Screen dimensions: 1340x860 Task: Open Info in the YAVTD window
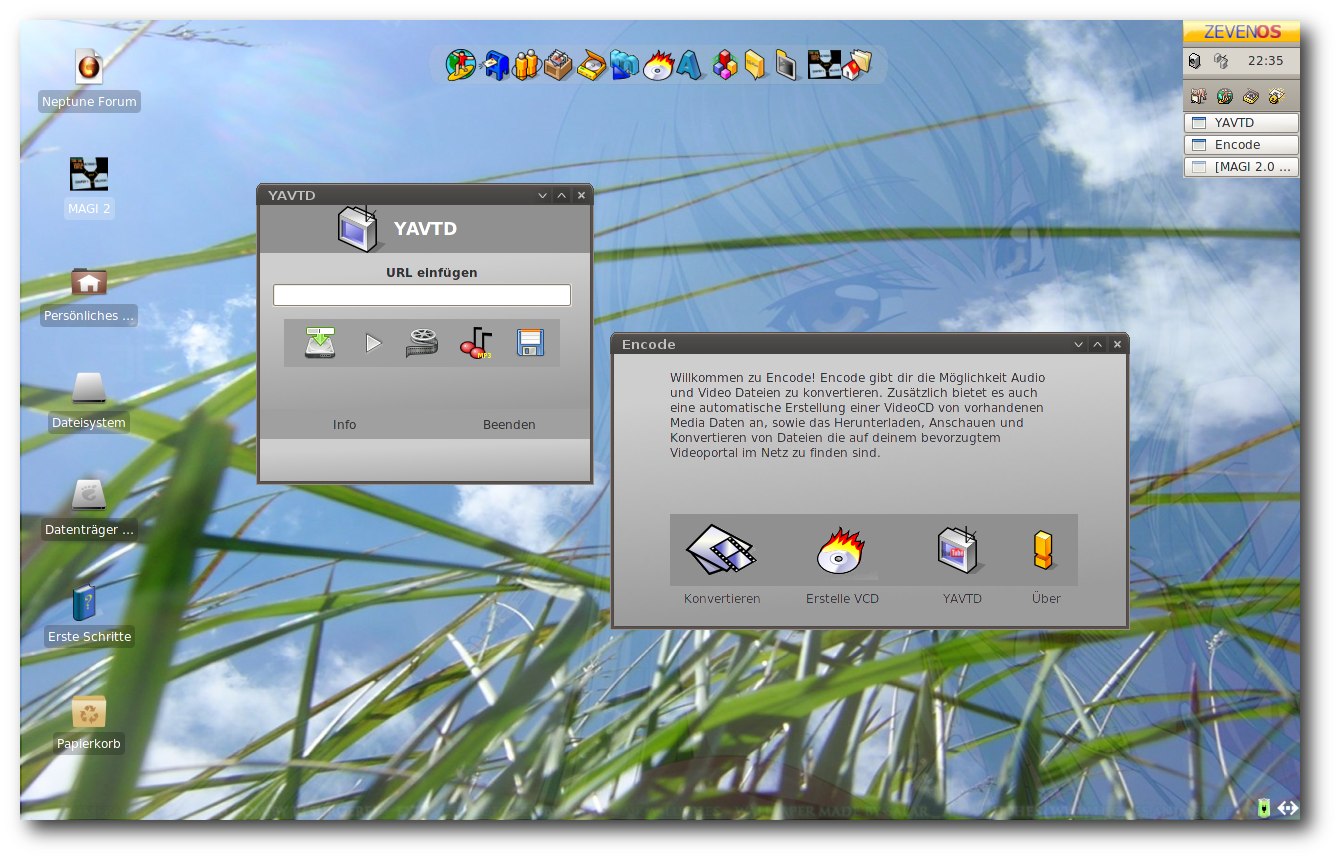click(344, 425)
